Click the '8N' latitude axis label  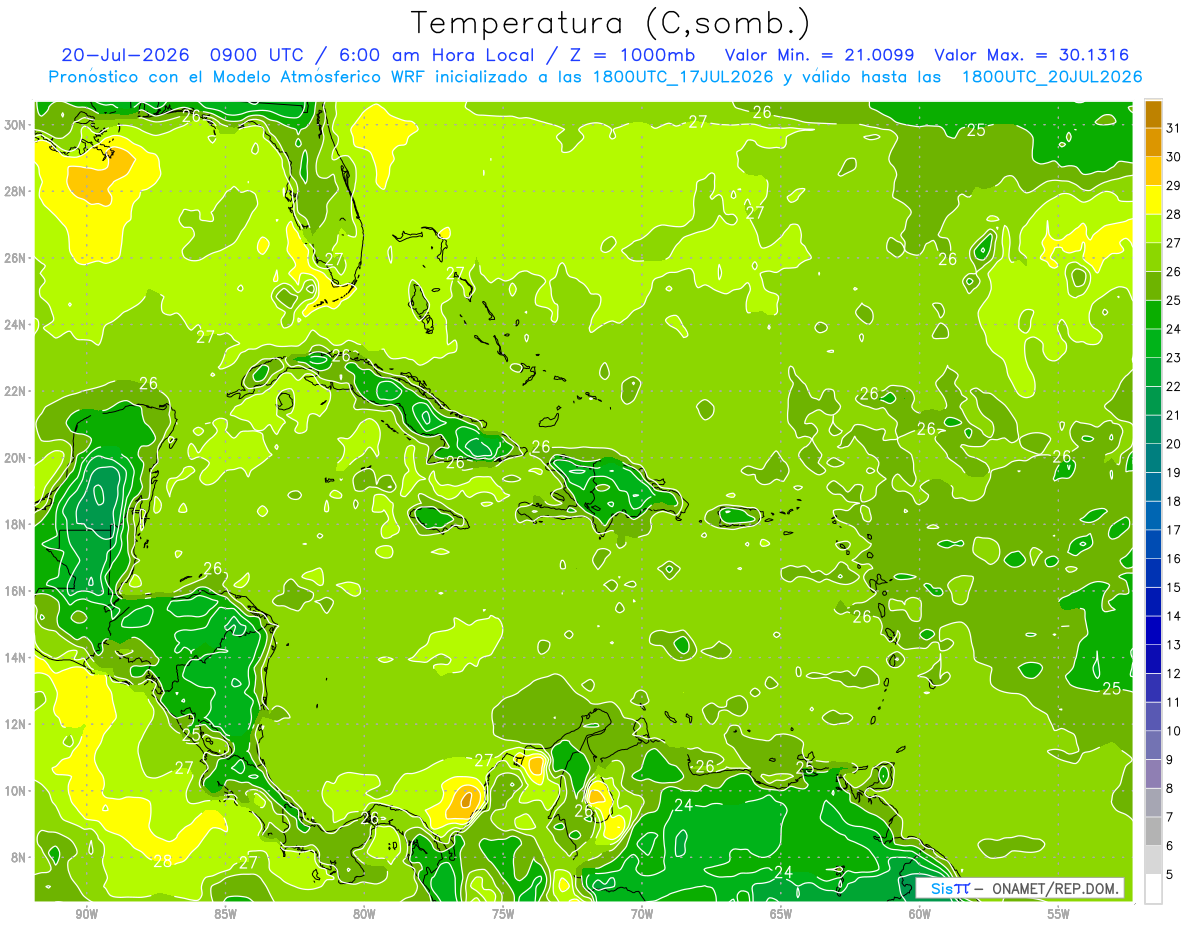20,858
